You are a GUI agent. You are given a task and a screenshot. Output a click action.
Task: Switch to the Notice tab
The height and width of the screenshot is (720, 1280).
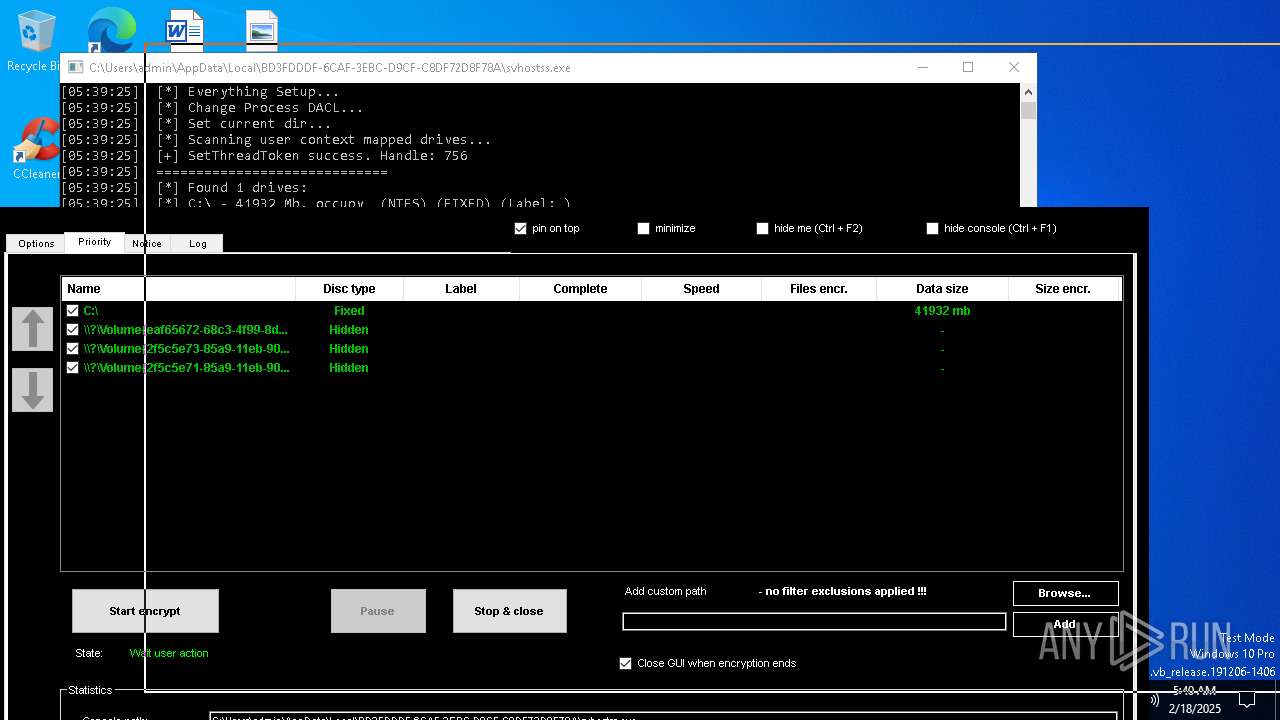(147, 243)
